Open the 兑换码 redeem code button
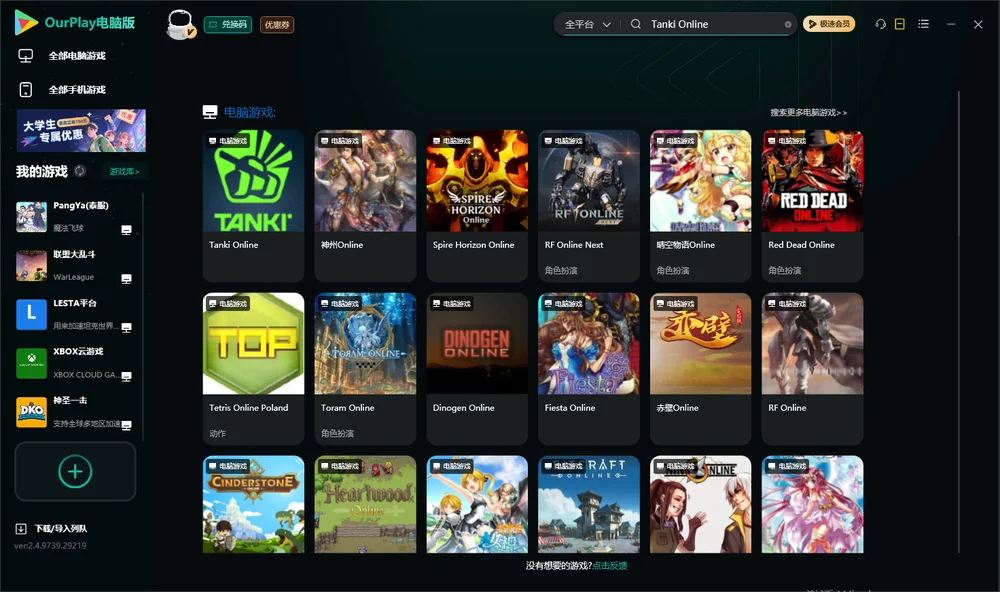 point(228,25)
